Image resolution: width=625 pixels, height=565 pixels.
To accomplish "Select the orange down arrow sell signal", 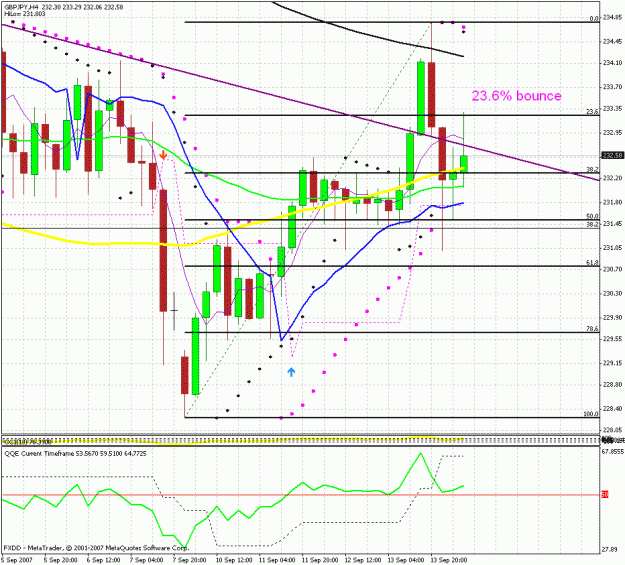I will pyautogui.click(x=163, y=155).
